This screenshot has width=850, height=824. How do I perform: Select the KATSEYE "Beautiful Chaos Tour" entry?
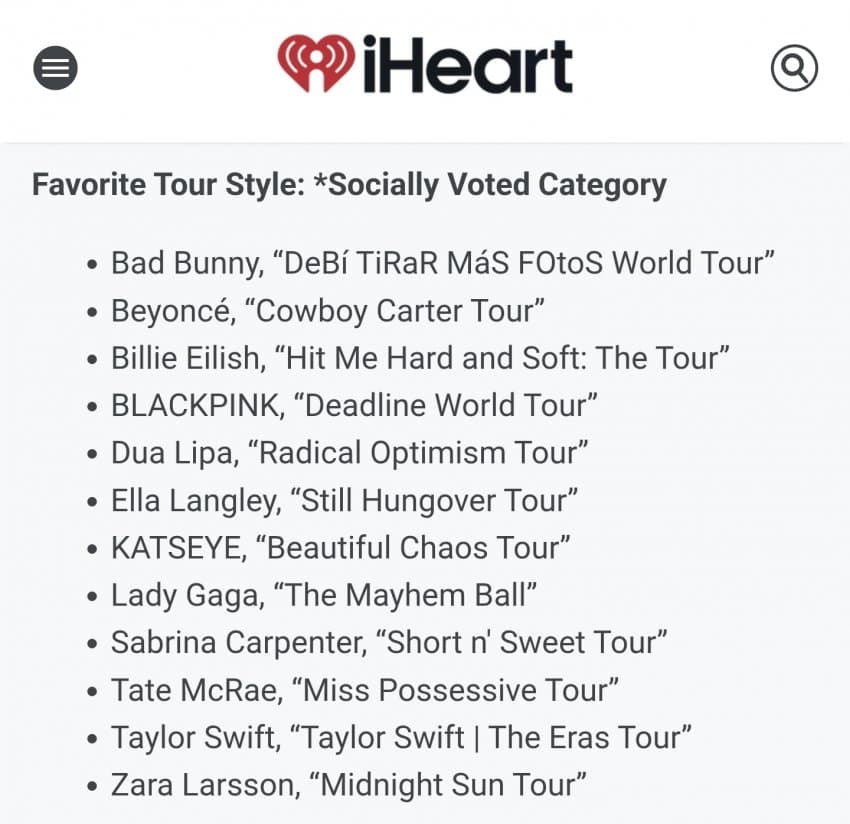[341, 548]
